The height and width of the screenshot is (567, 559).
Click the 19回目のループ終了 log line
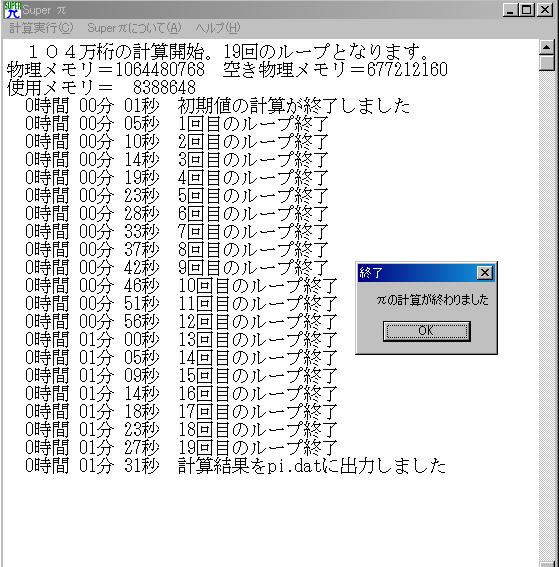click(x=182, y=447)
